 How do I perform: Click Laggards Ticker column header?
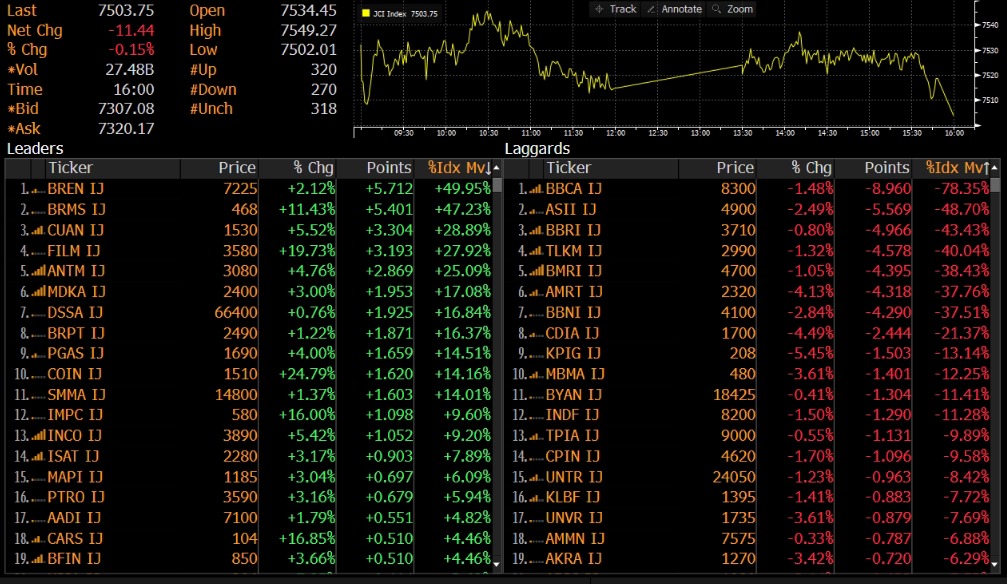point(568,168)
